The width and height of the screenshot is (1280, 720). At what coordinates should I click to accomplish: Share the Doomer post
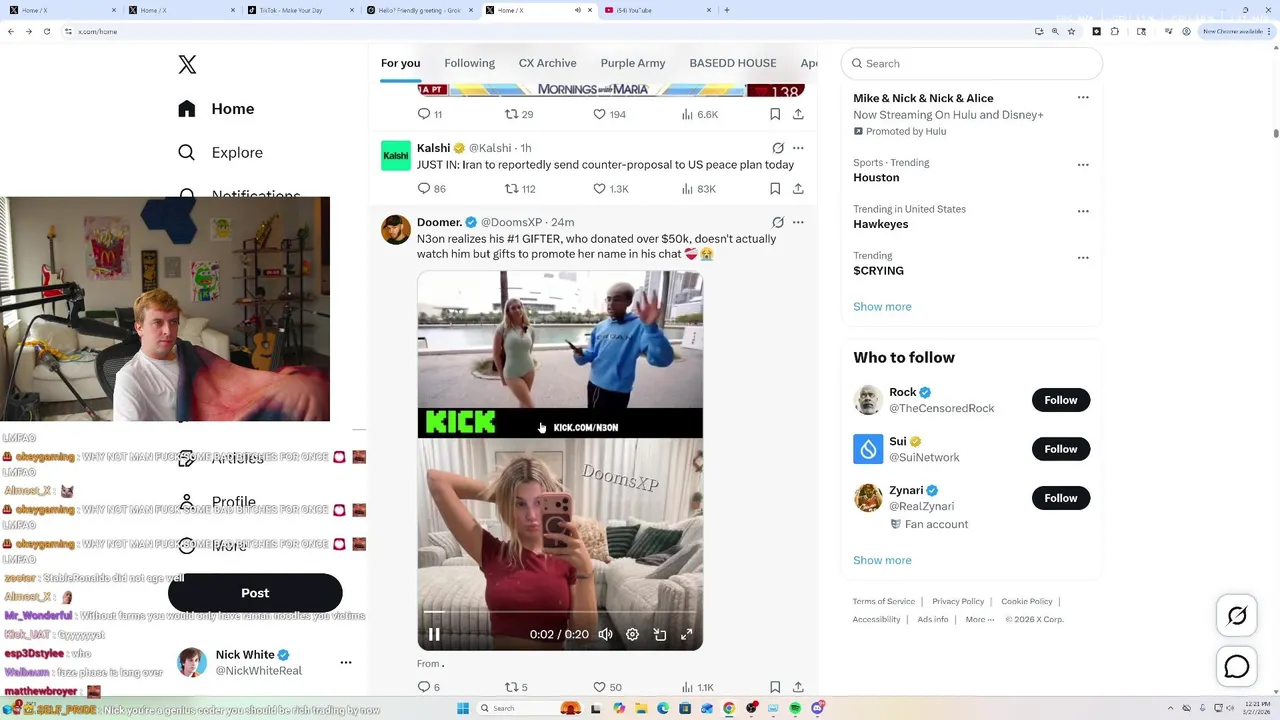(x=798, y=687)
